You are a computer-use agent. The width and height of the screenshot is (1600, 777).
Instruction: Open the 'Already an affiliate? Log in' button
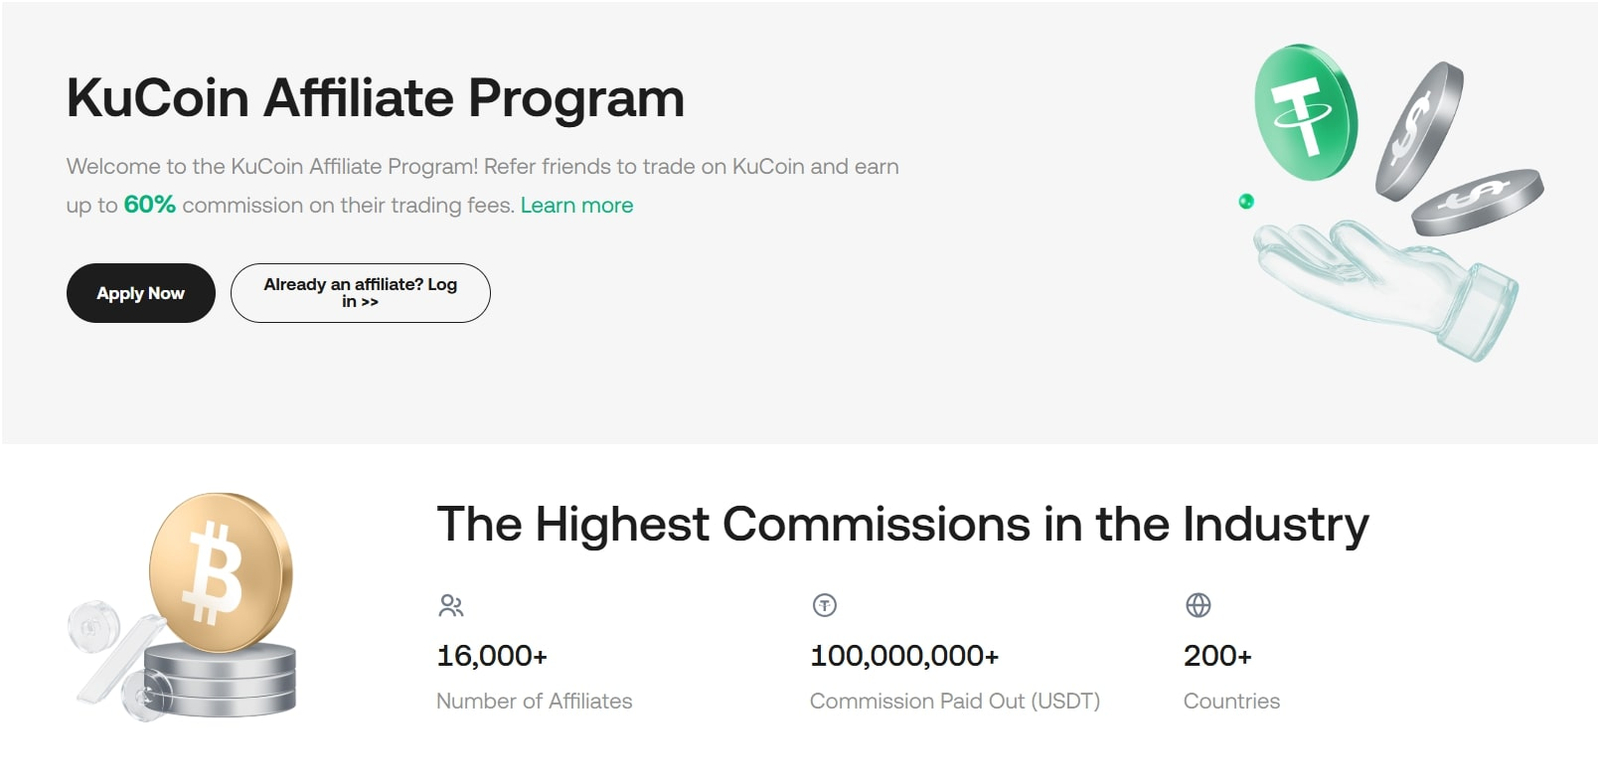pyautogui.click(x=360, y=293)
